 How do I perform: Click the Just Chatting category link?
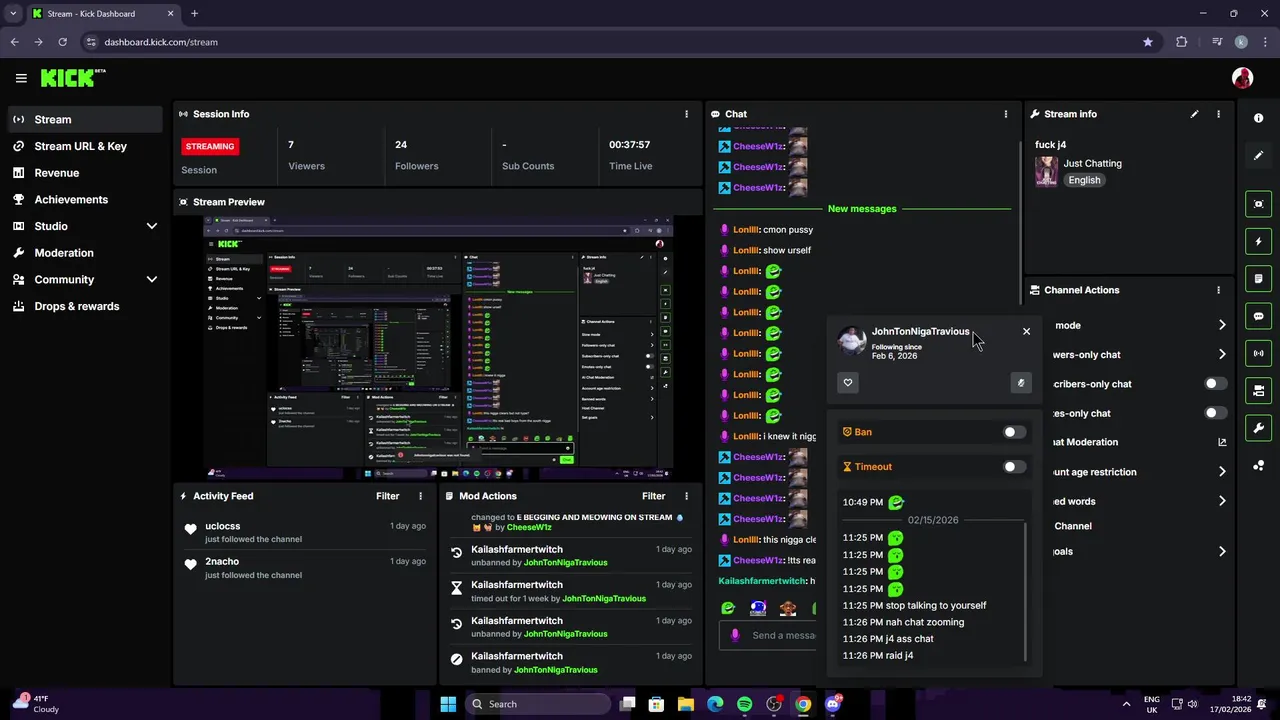(x=1092, y=163)
